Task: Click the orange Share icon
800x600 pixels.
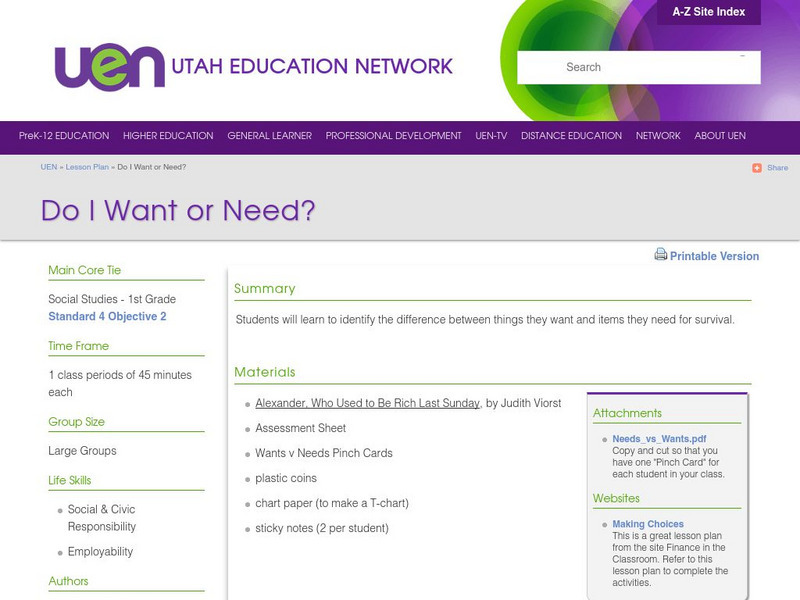Action: 758,168
